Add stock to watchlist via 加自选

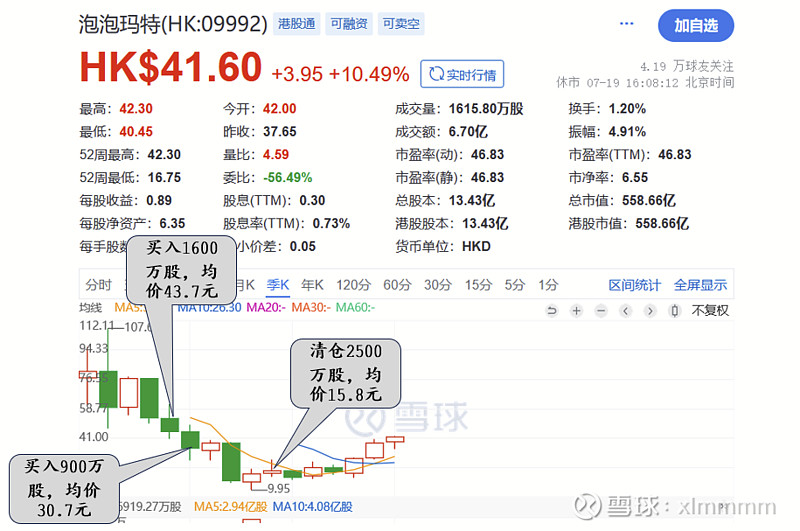696,26
